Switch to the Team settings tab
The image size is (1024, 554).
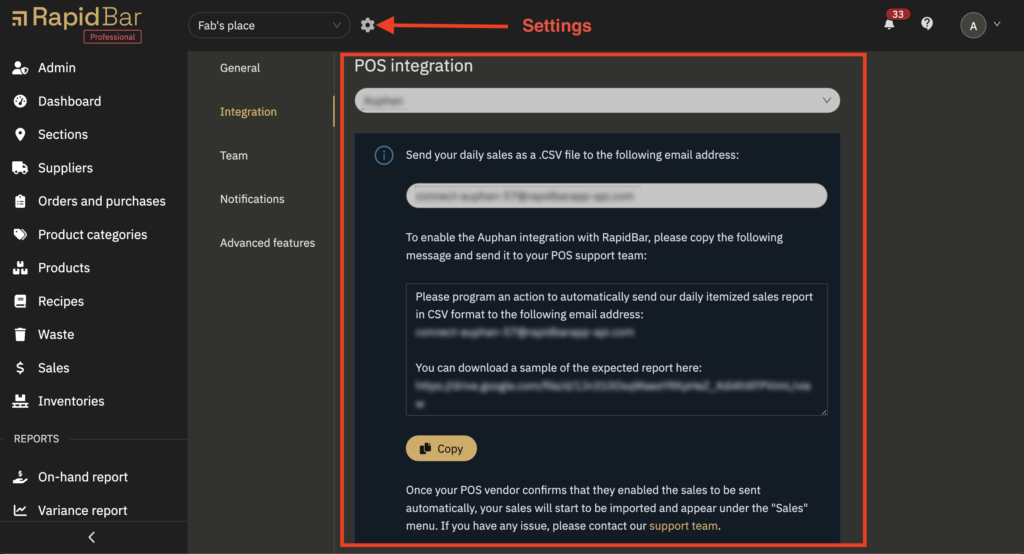point(234,155)
